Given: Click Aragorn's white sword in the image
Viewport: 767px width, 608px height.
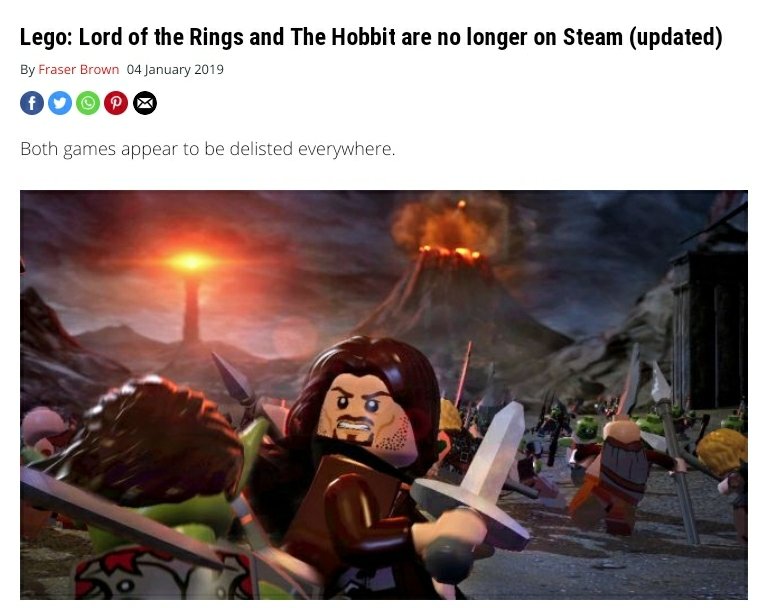Looking at the screenshot, I should point(482,470).
